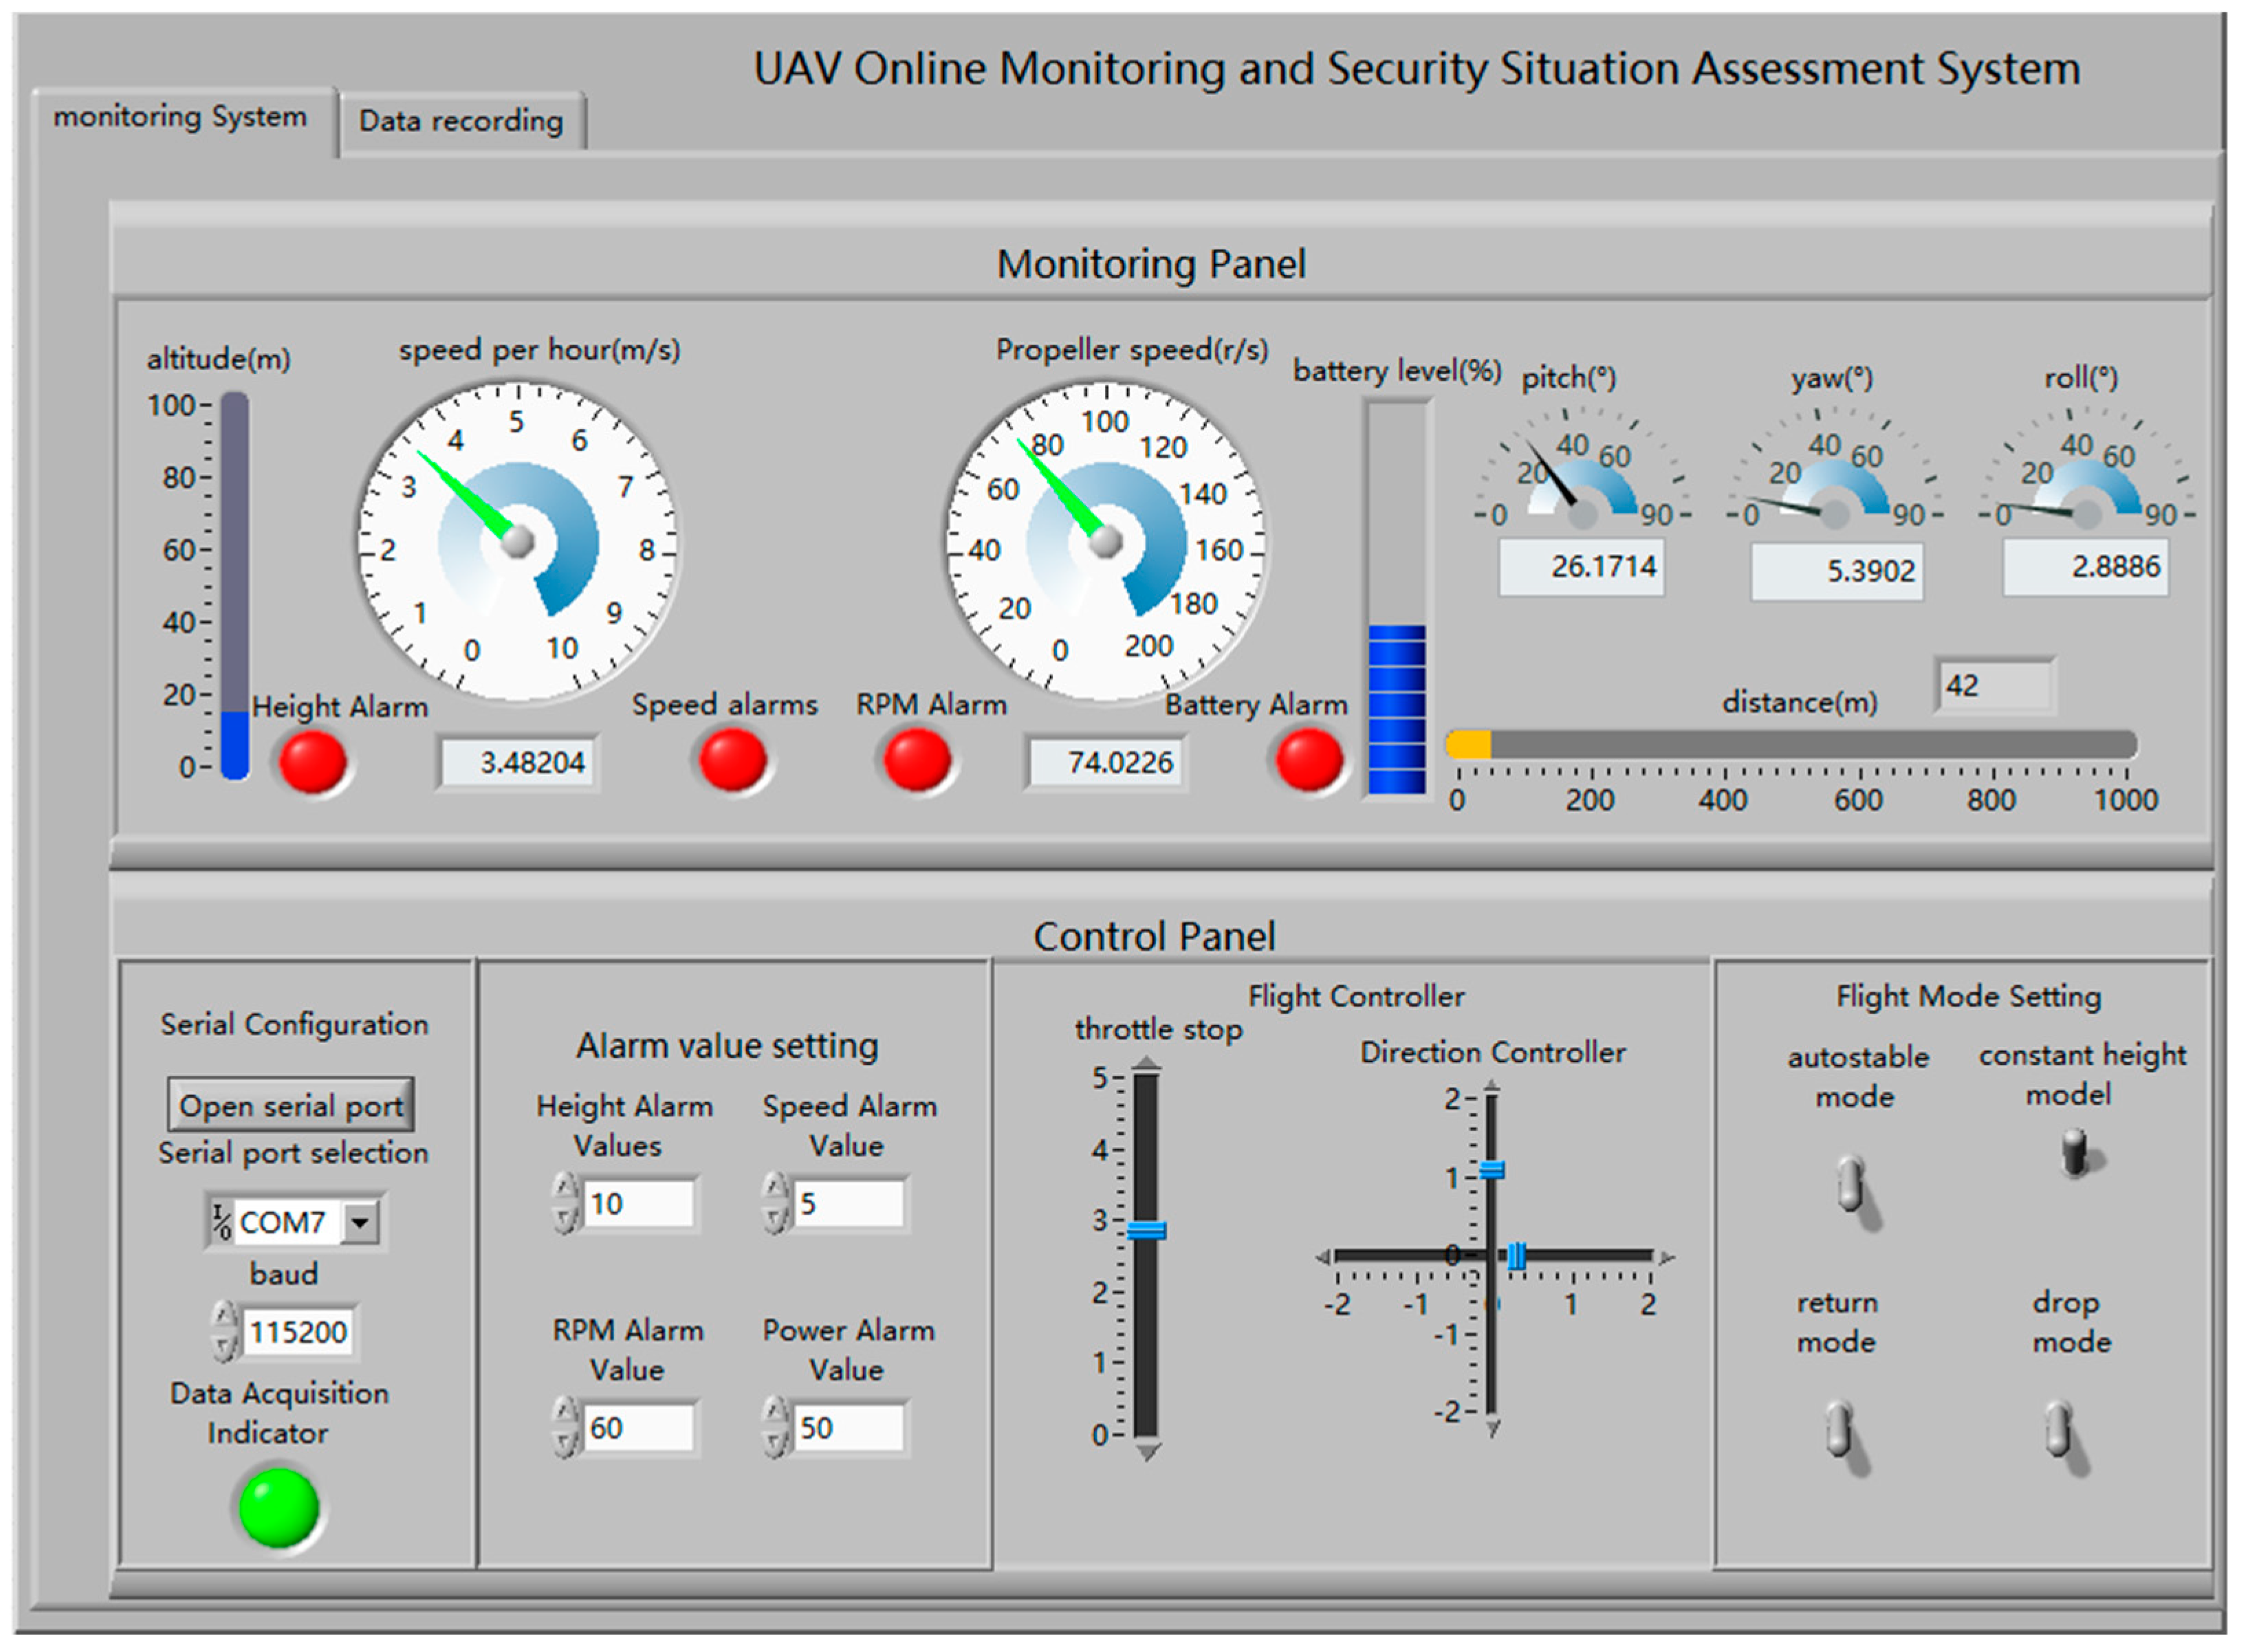Select the monitoring System tab
This screenshot has width=2241, height=1652.
point(180,118)
